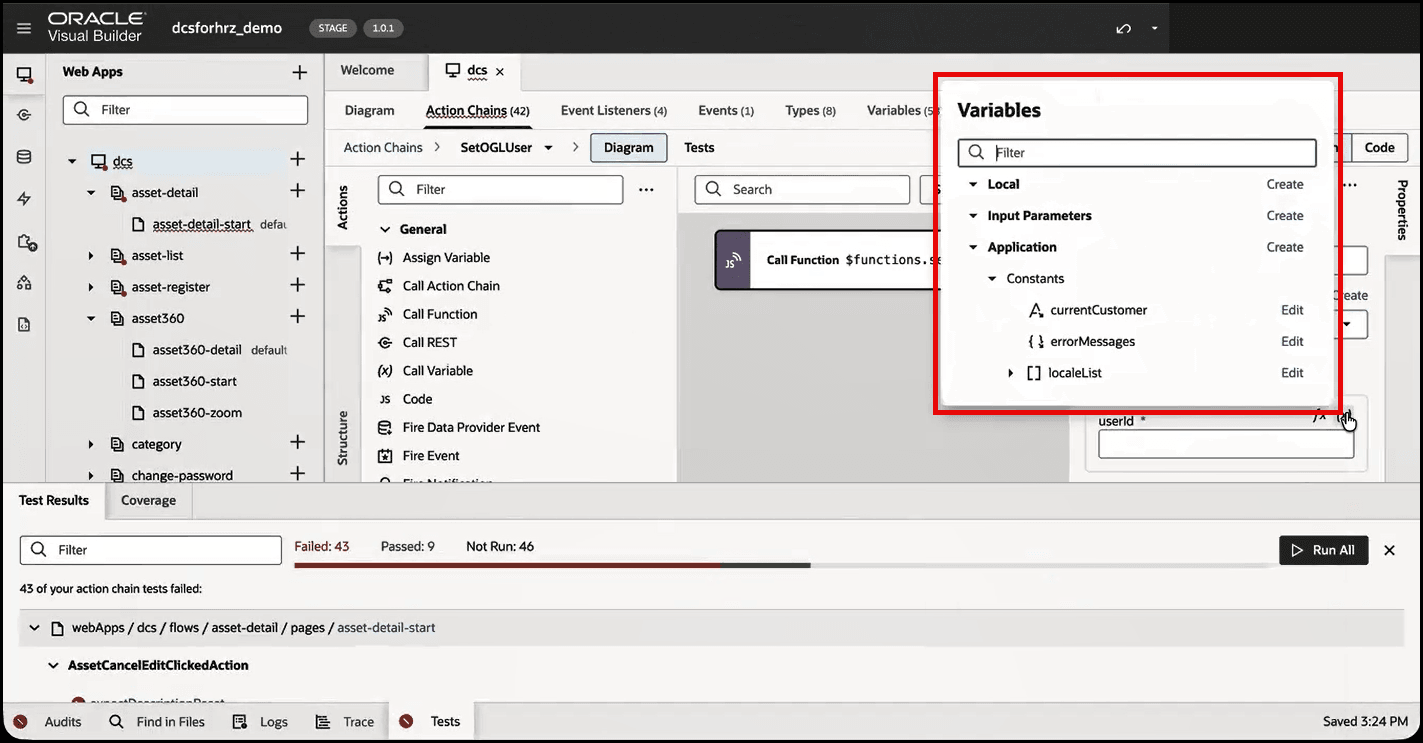
Task: Expand the category tree node
Action: 91,444
